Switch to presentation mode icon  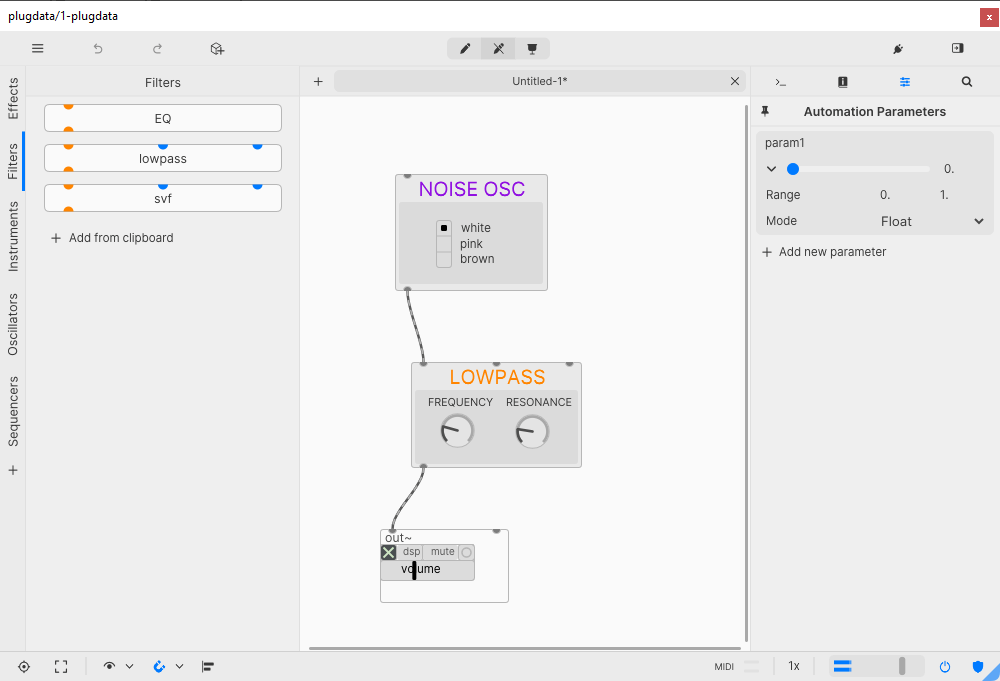532,48
